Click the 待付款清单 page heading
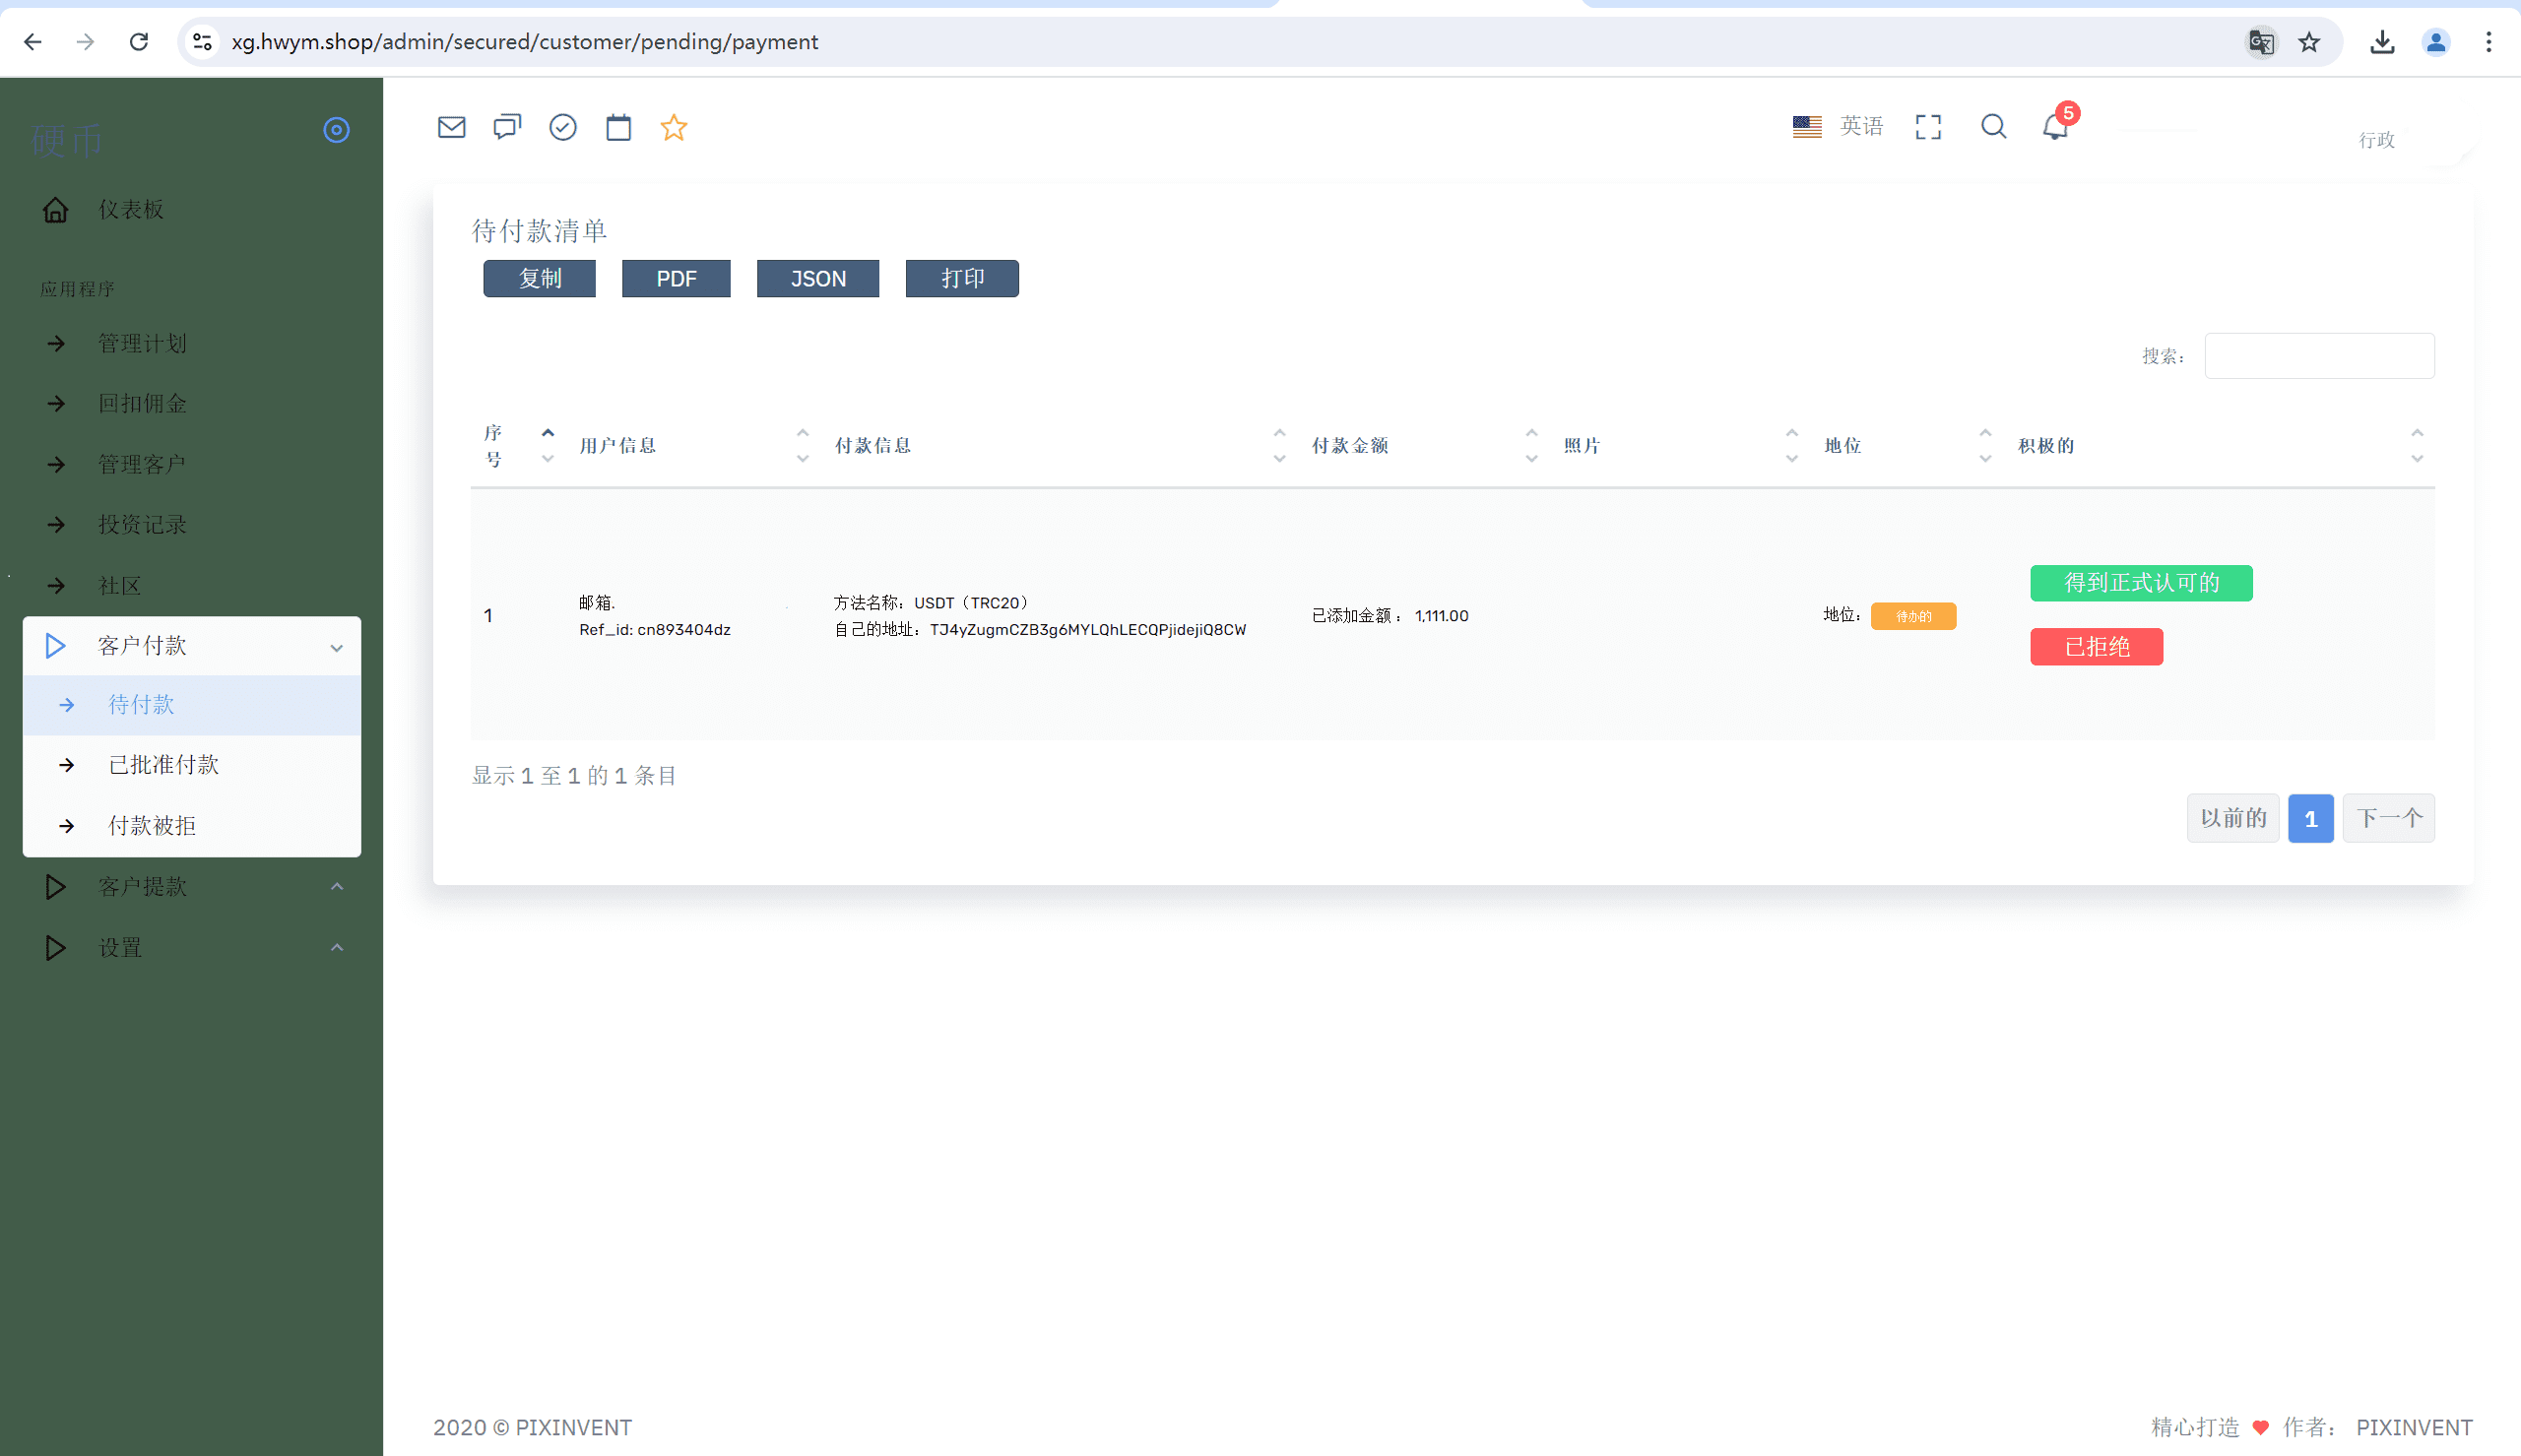Image resolution: width=2521 pixels, height=1456 pixels. [x=539, y=231]
